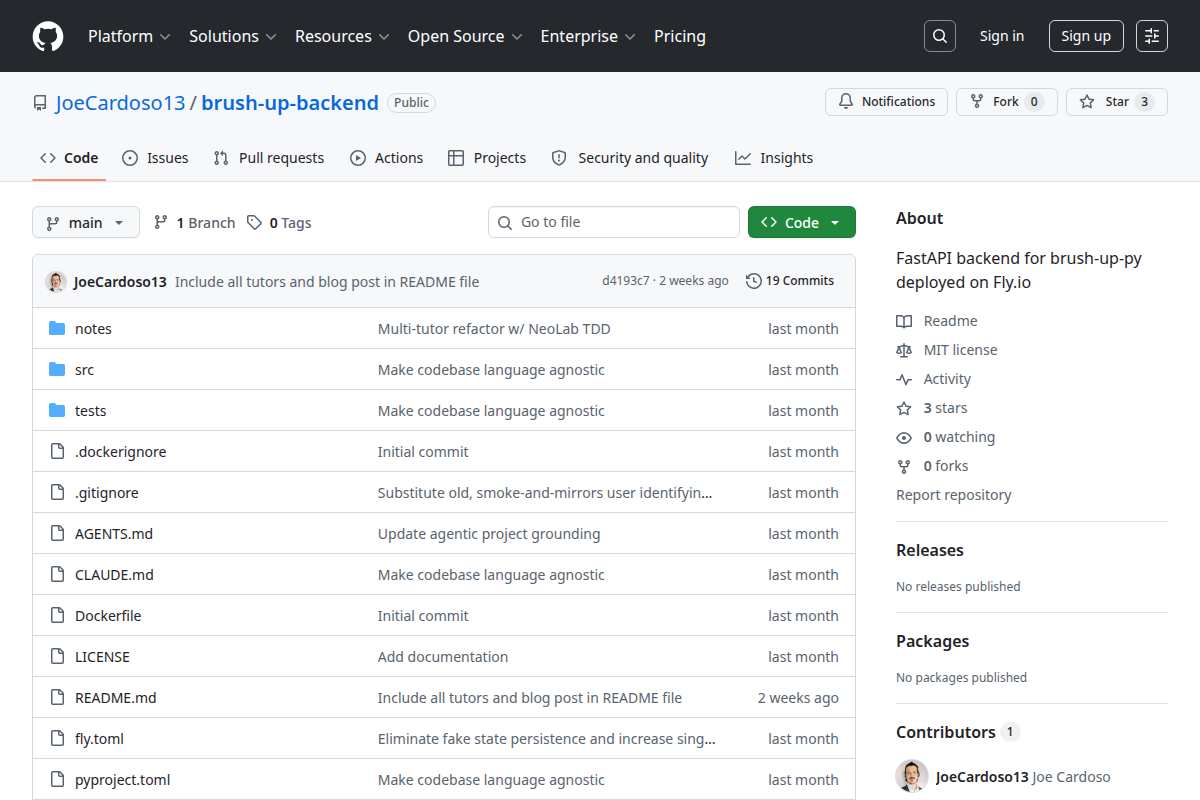Expand the Platform menu
1200x800 pixels.
pyautogui.click(x=129, y=36)
